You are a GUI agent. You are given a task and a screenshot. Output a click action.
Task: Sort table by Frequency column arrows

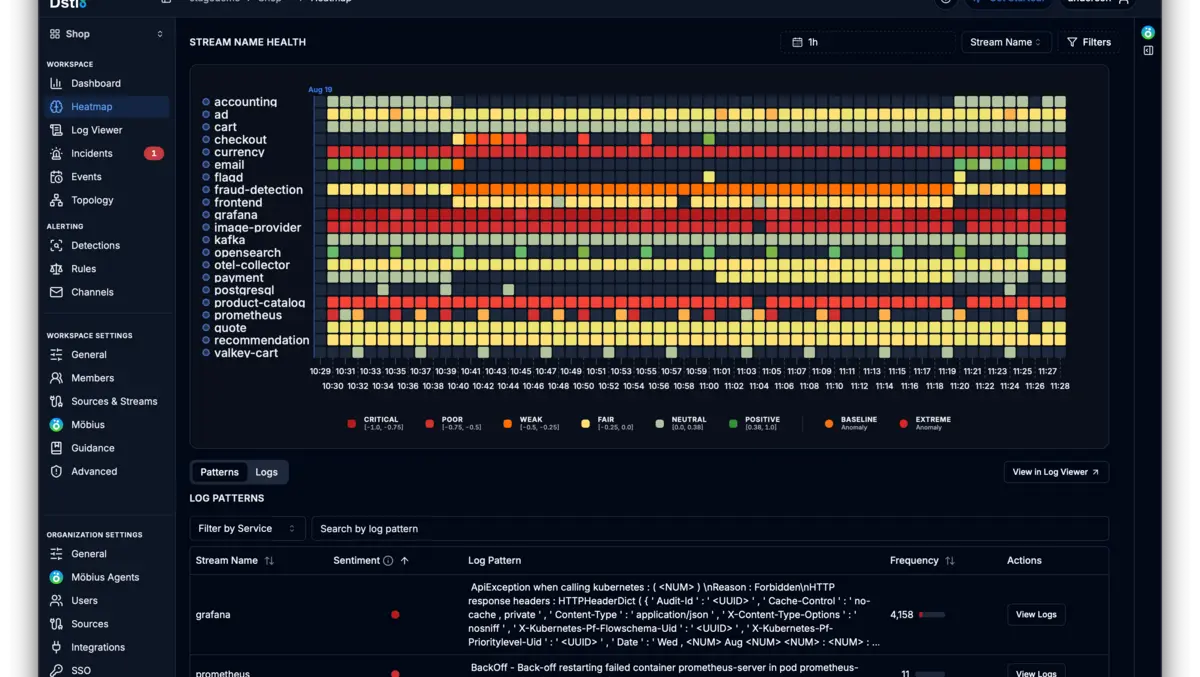click(950, 561)
